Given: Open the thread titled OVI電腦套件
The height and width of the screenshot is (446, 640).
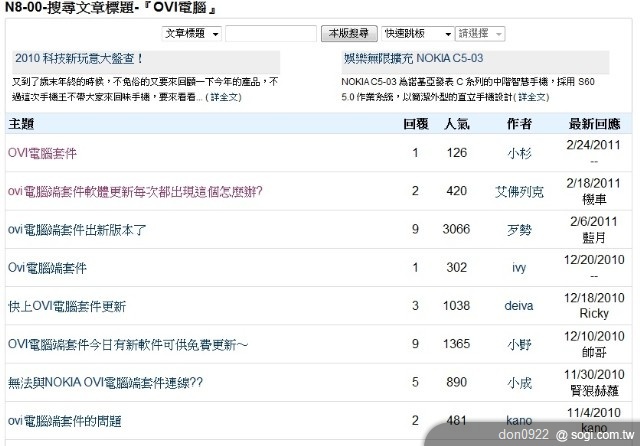Looking at the screenshot, I should [42, 153].
